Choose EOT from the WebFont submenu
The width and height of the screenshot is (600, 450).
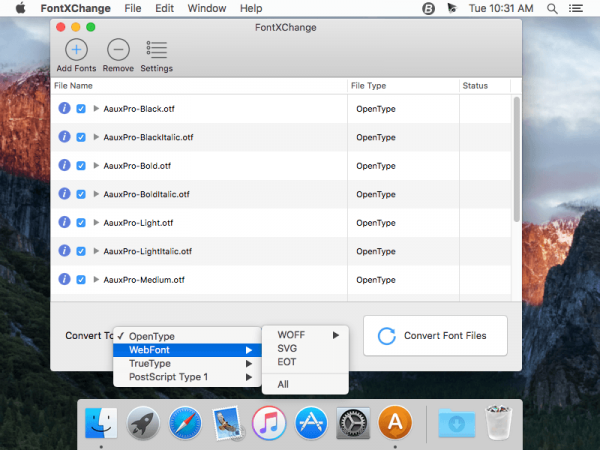coord(305,362)
